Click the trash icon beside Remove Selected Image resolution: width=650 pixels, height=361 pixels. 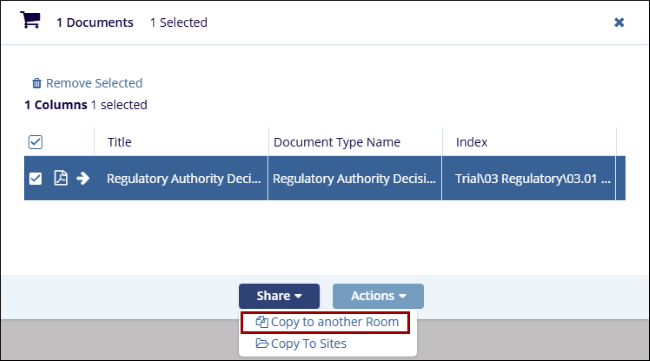click(37, 83)
